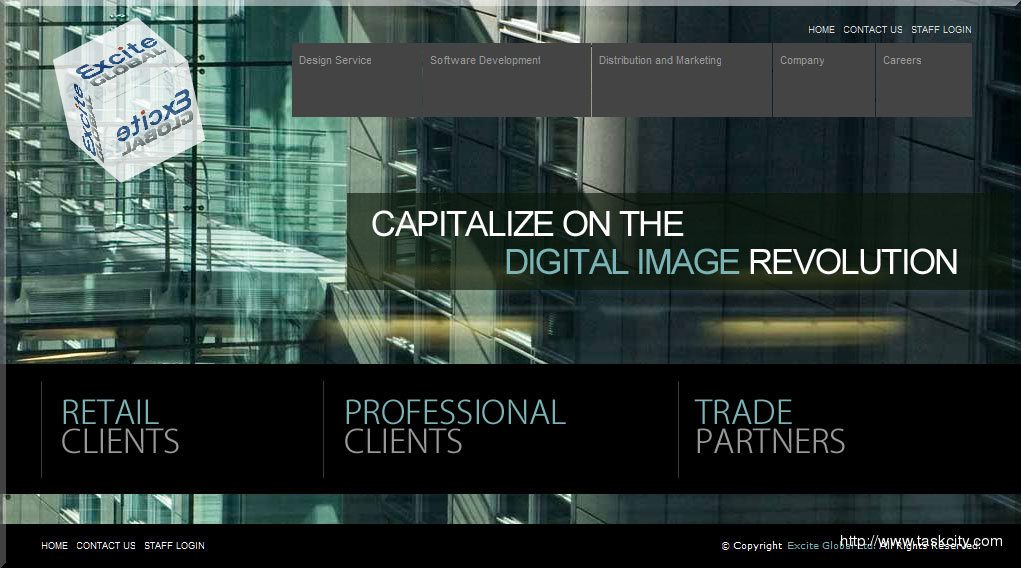The image size is (1021, 568).
Task: Open the Design Service menu
Action: [335, 61]
